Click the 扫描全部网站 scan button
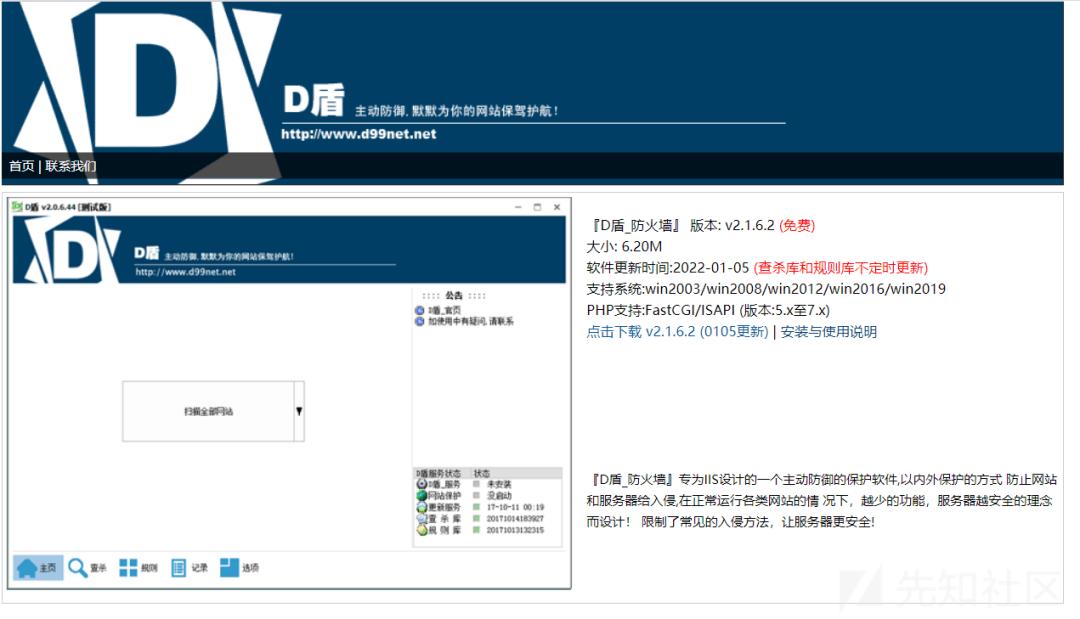This screenshot has height=619, width=1080. click(x=208, y=411)
